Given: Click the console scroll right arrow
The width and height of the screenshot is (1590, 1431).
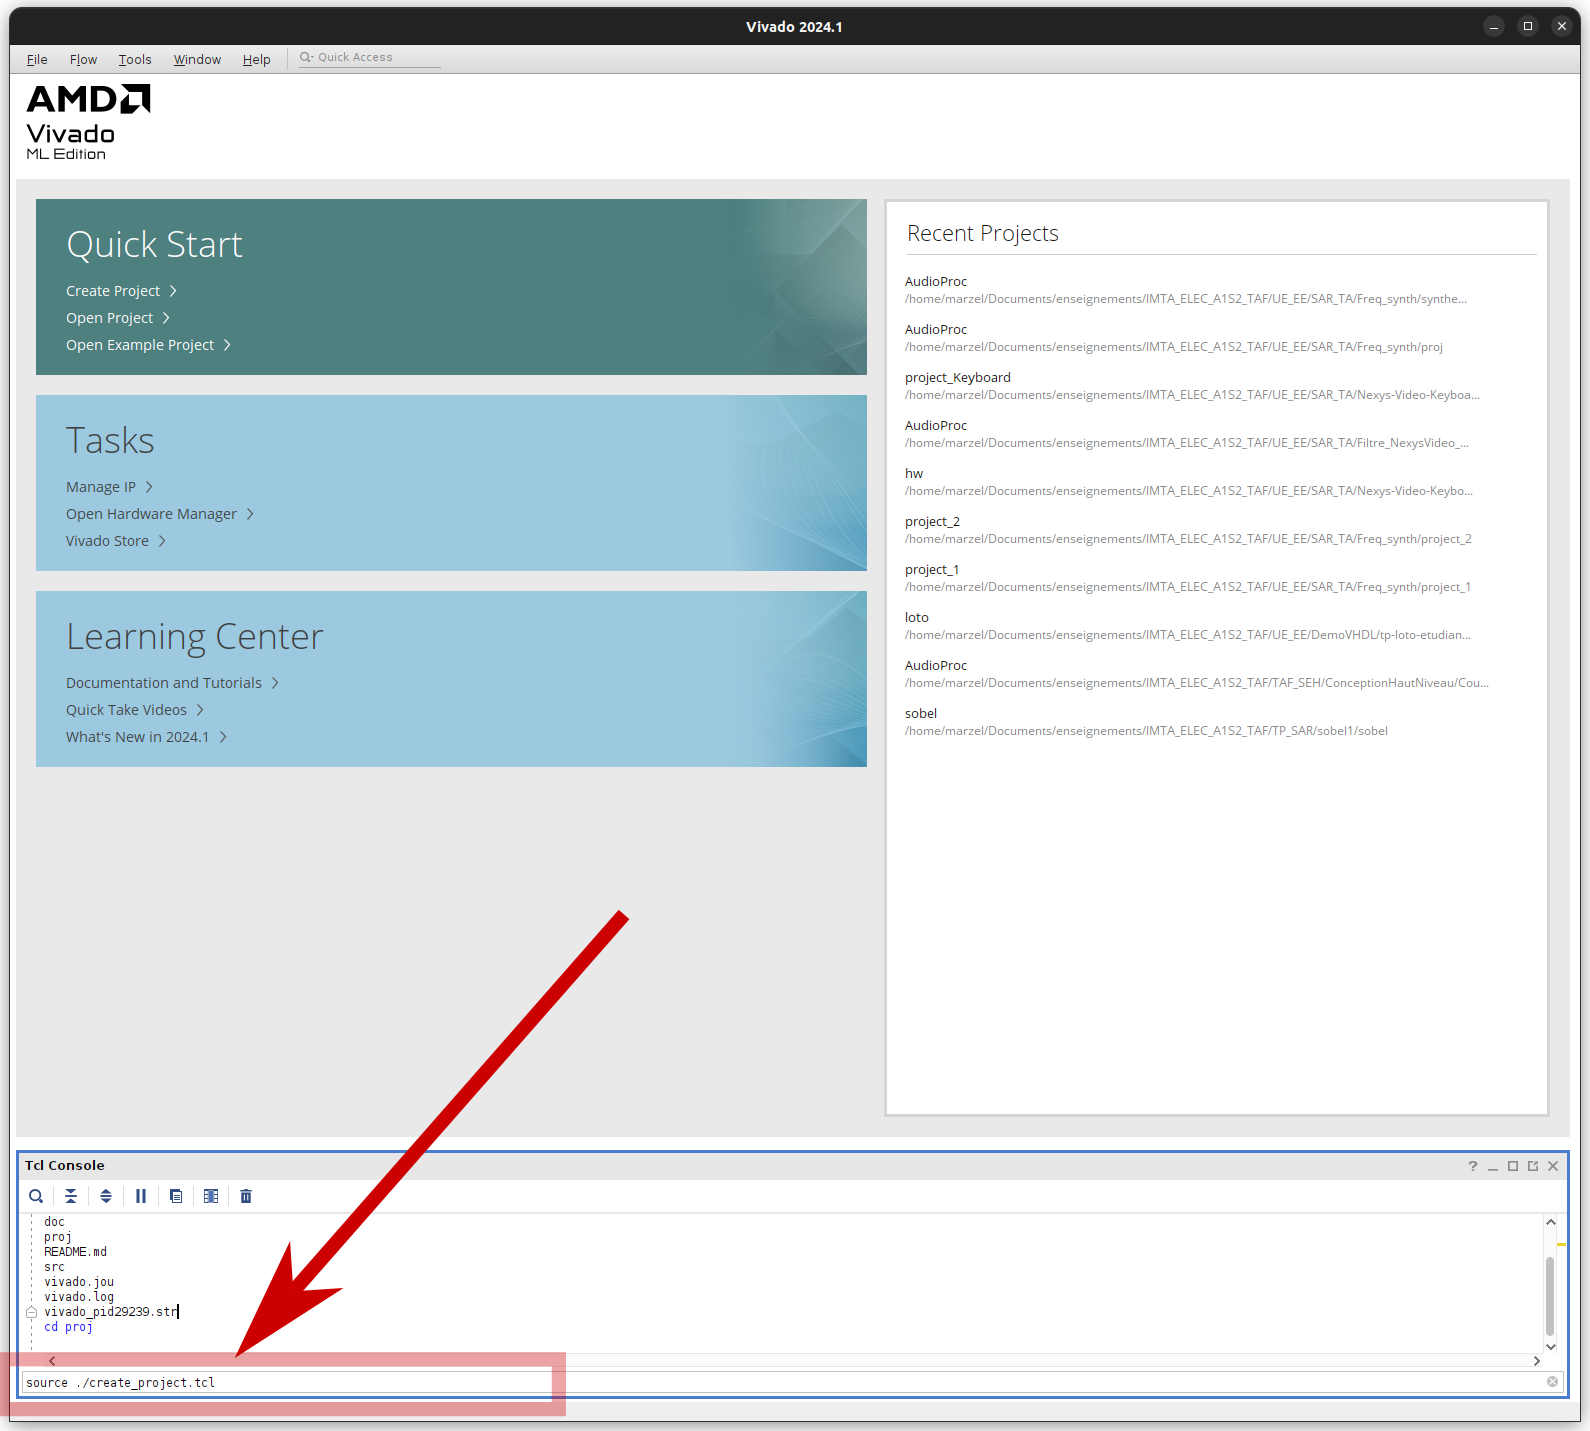Looking at the screenshot, I should pos(1536,1361).
